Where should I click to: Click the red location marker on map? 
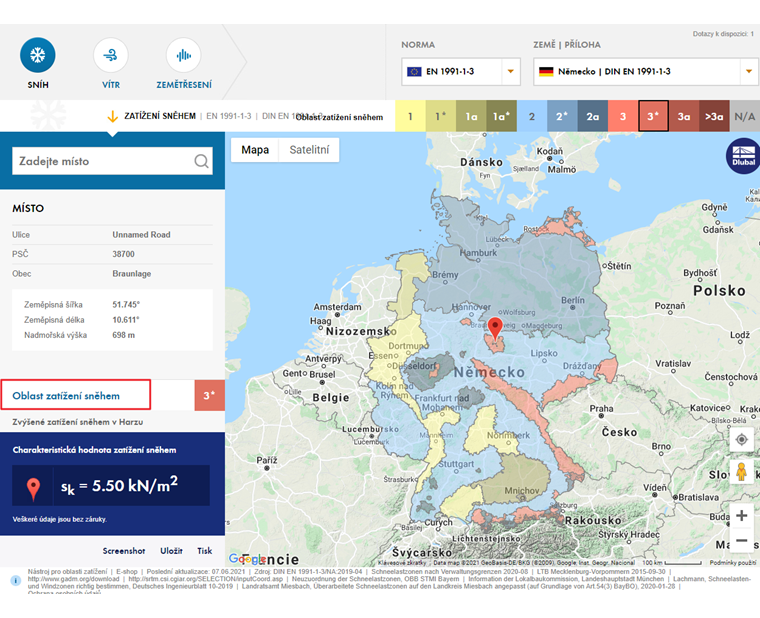[494, 328]
